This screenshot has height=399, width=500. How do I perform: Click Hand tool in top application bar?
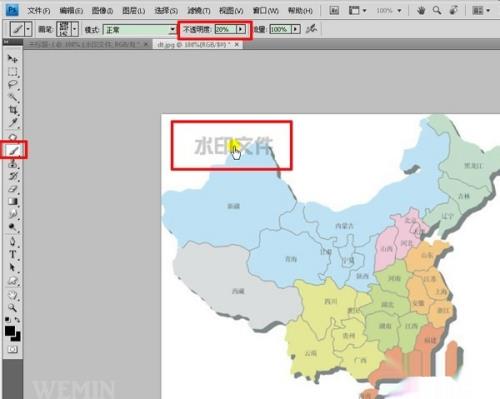[421, 11]
